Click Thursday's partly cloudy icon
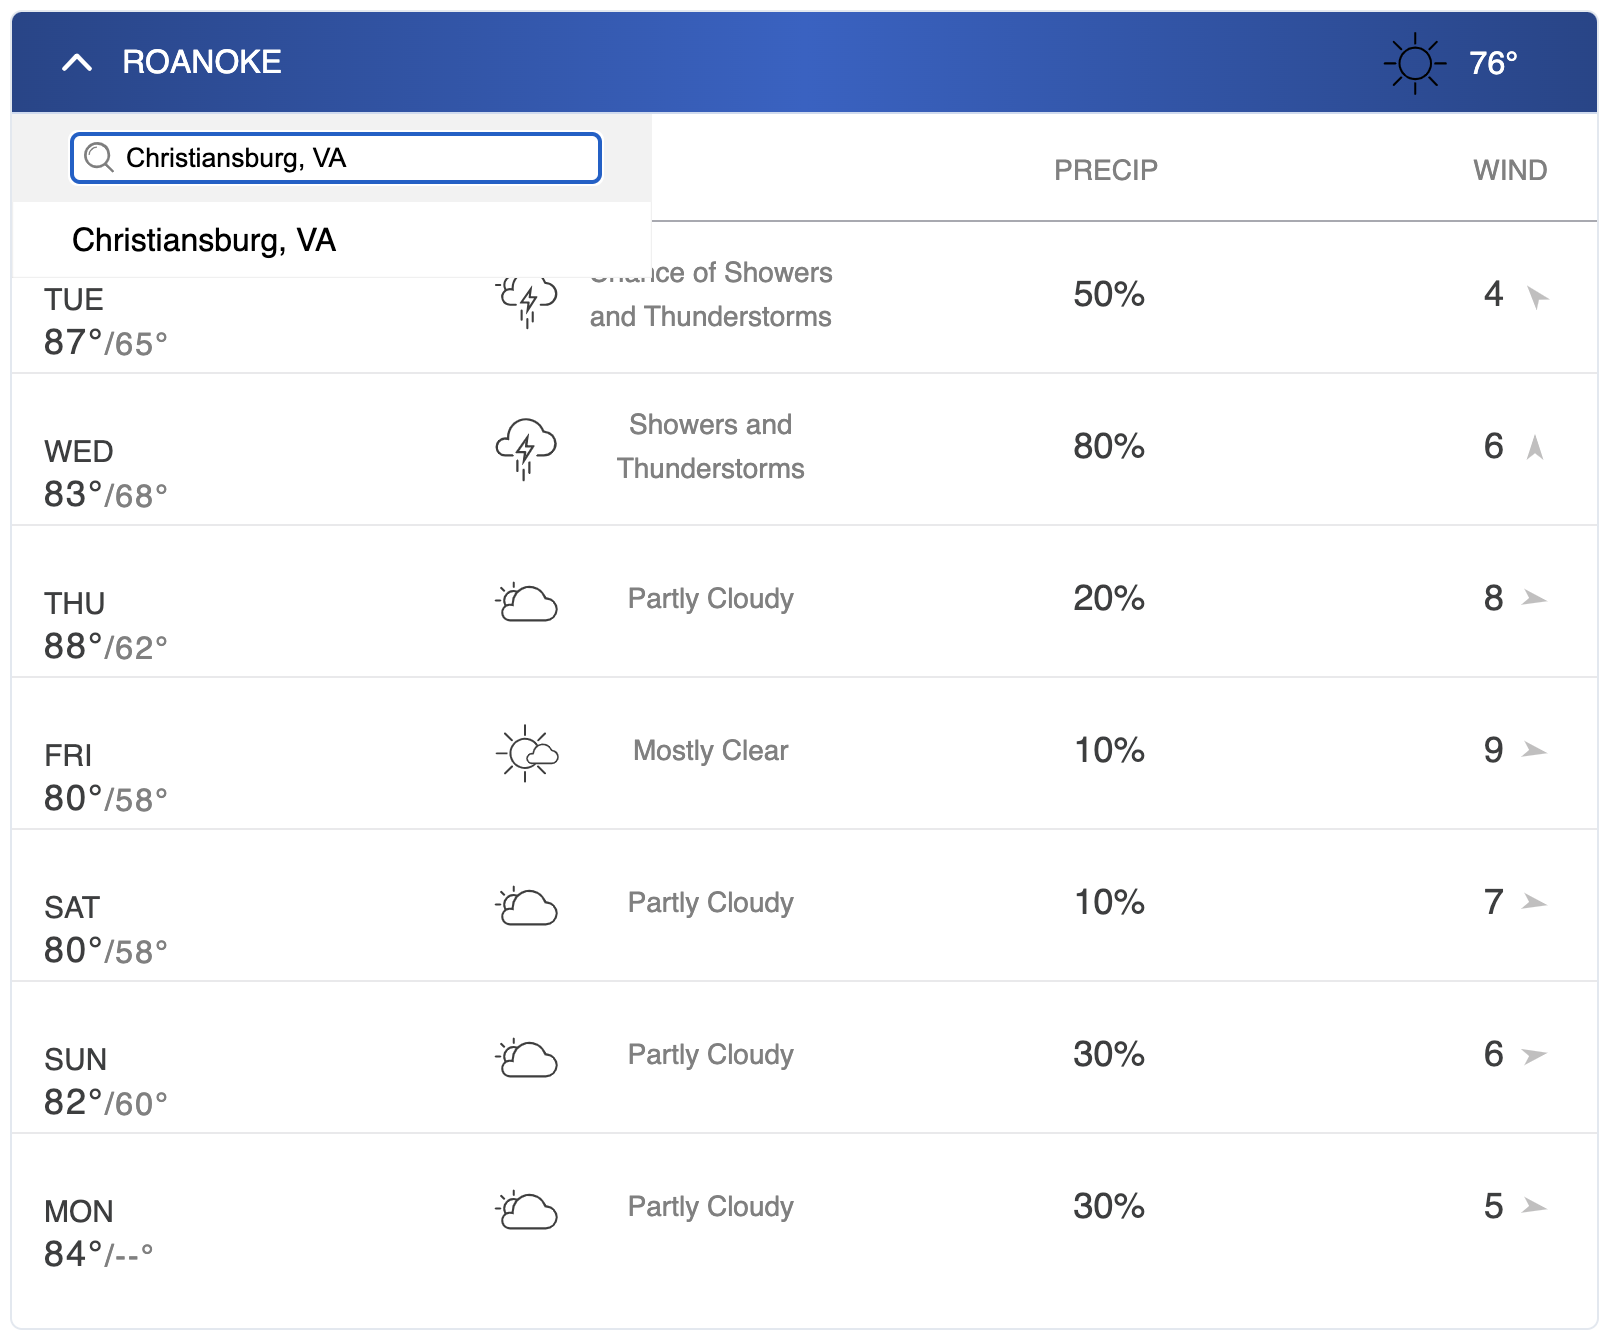This screenshot has width=1610, height=1342. click(526, 601)
